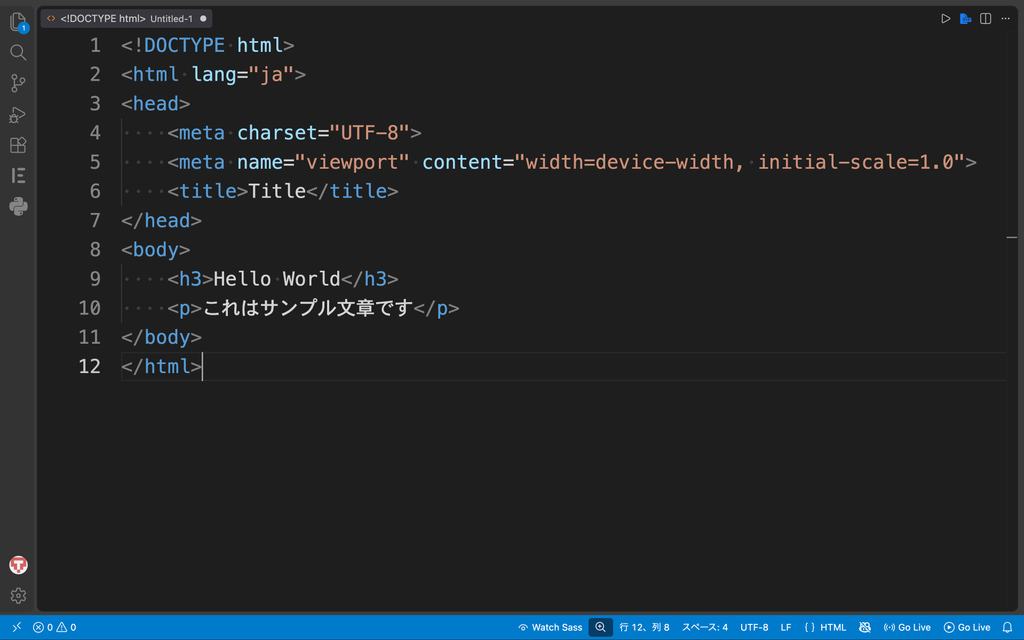Toggle the zoom magnifier status bar item
Image resolution: width=1024 pixels, height=640 pixels.
click(x=600, y=627)
